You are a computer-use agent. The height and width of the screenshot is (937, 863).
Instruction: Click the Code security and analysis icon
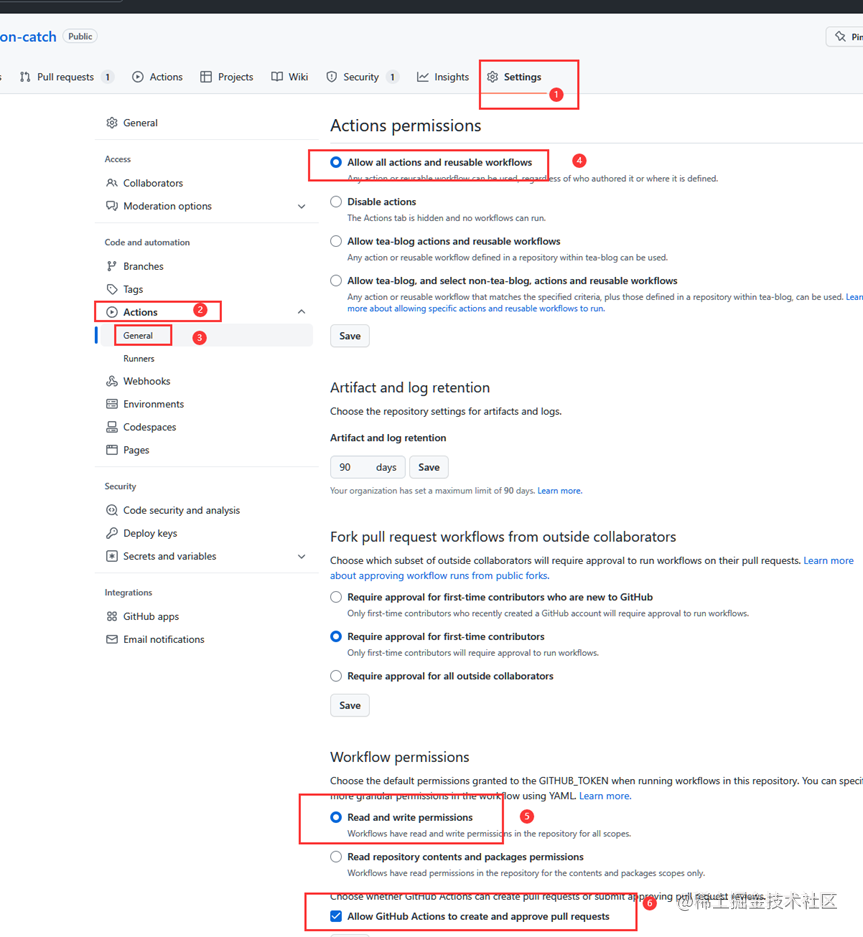112,510
